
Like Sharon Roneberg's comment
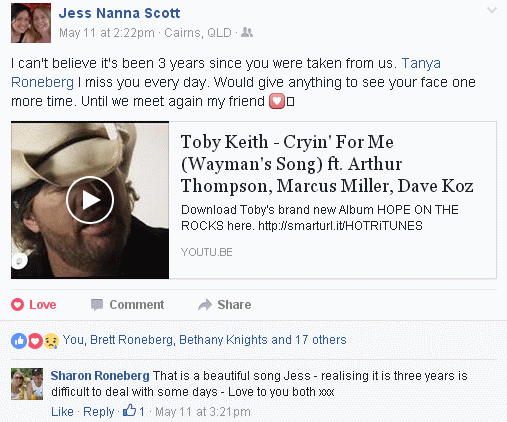point(62,412)
